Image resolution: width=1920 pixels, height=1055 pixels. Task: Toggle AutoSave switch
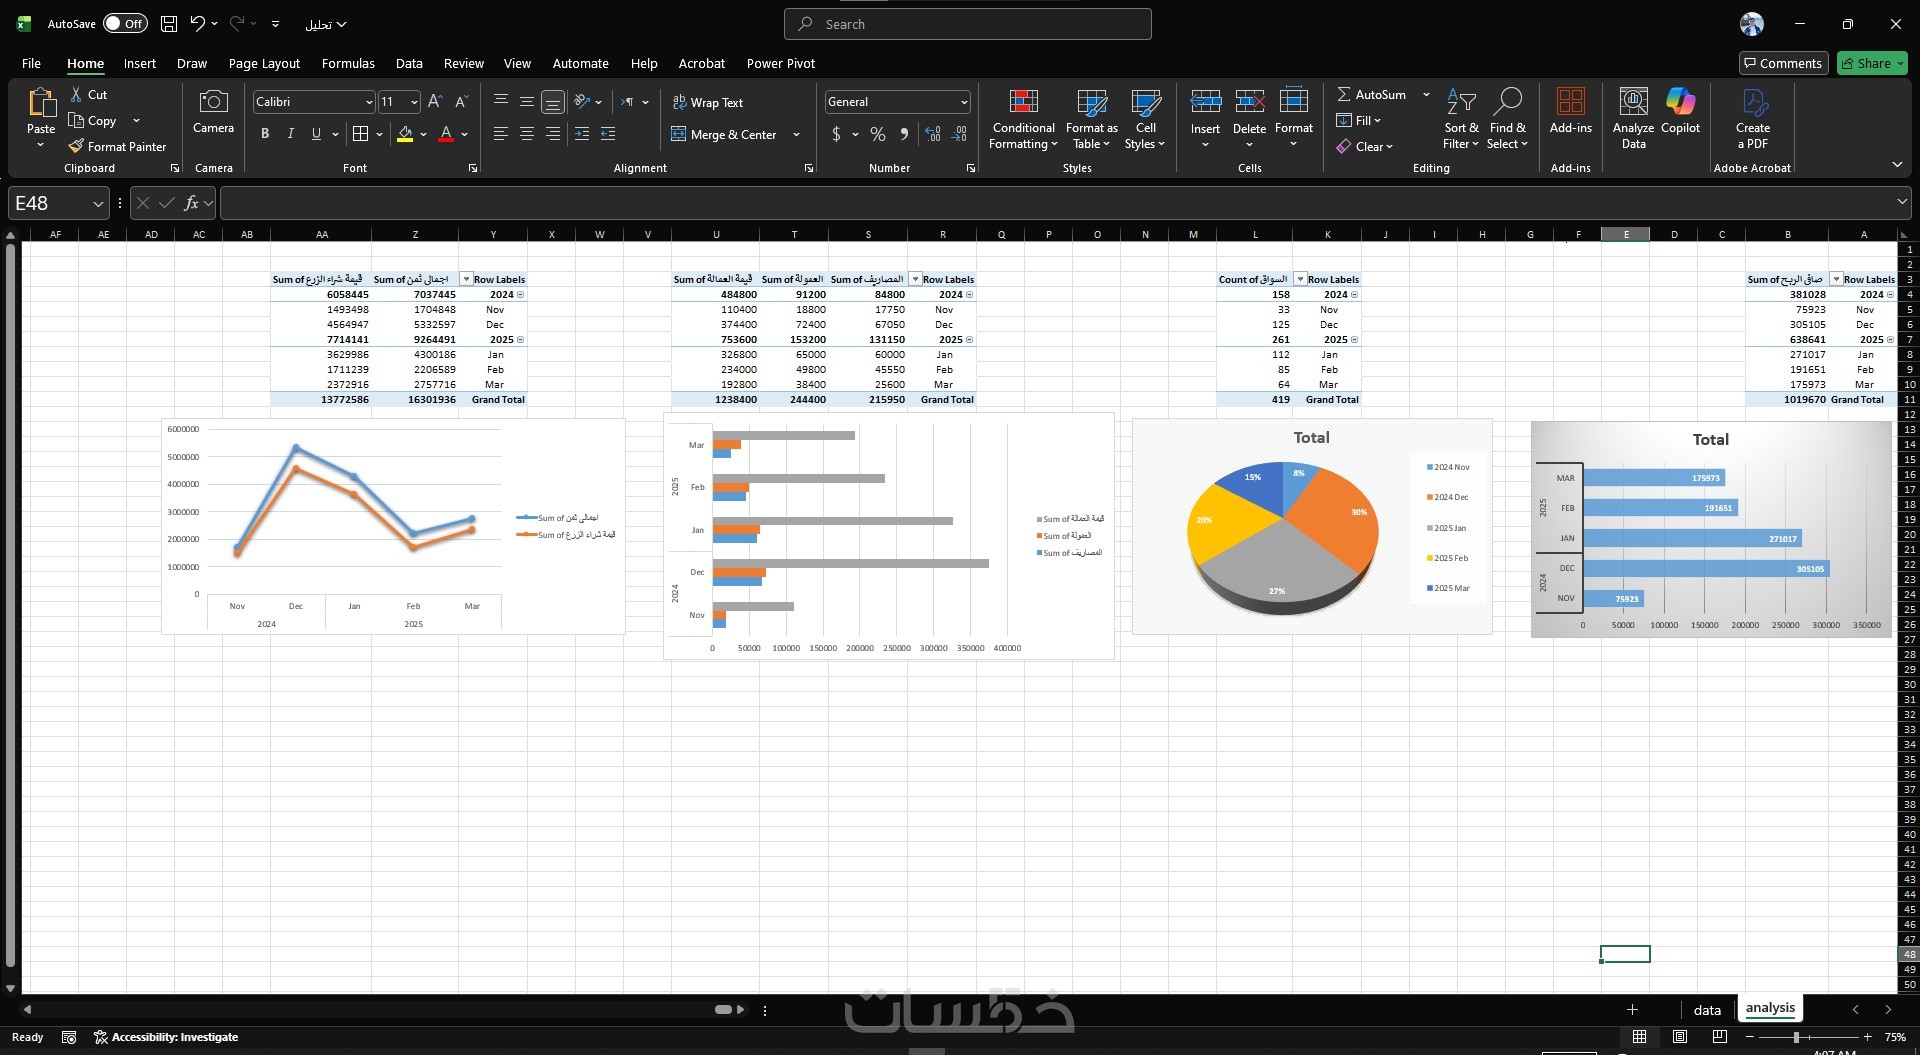(x=125, y=24)
